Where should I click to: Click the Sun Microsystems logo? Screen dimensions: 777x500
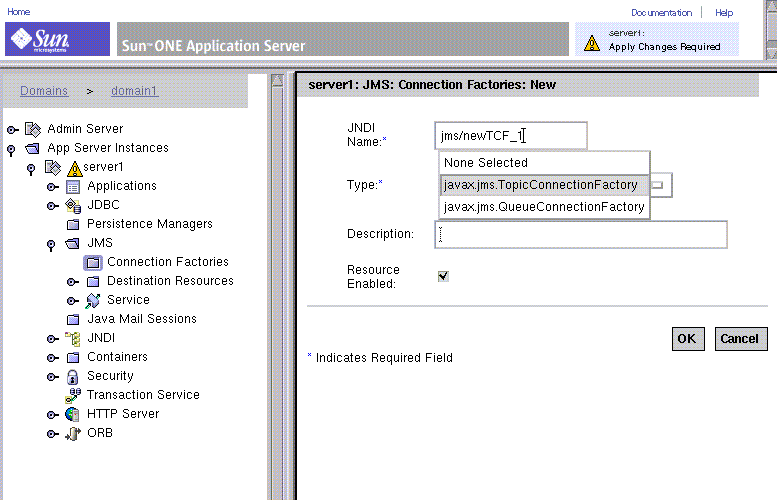click(x=57, y=39)
